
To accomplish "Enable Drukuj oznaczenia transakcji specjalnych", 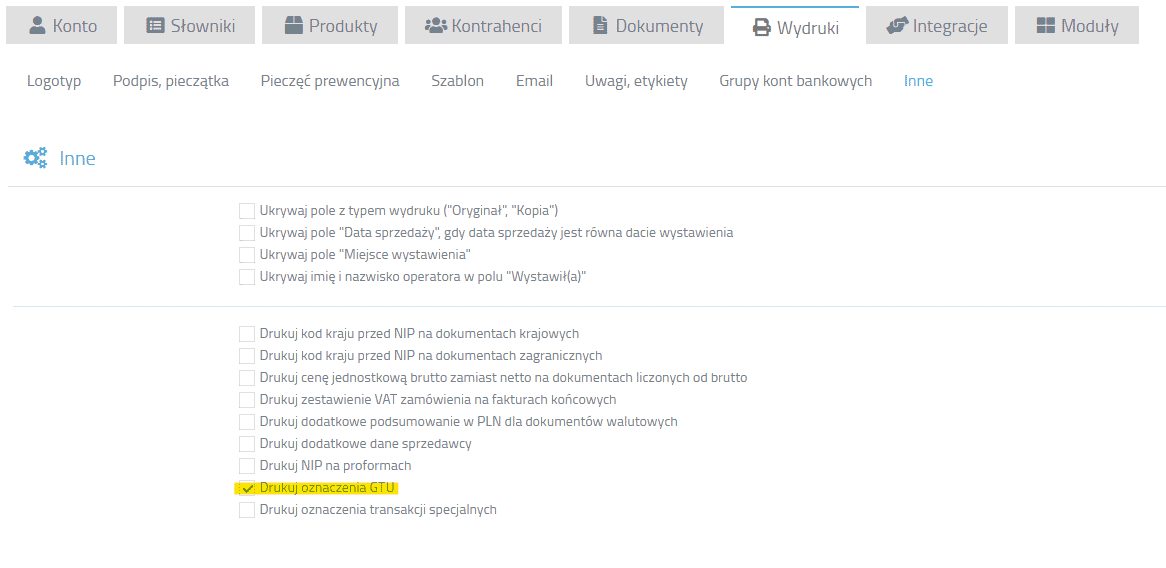I will point(247,510).
